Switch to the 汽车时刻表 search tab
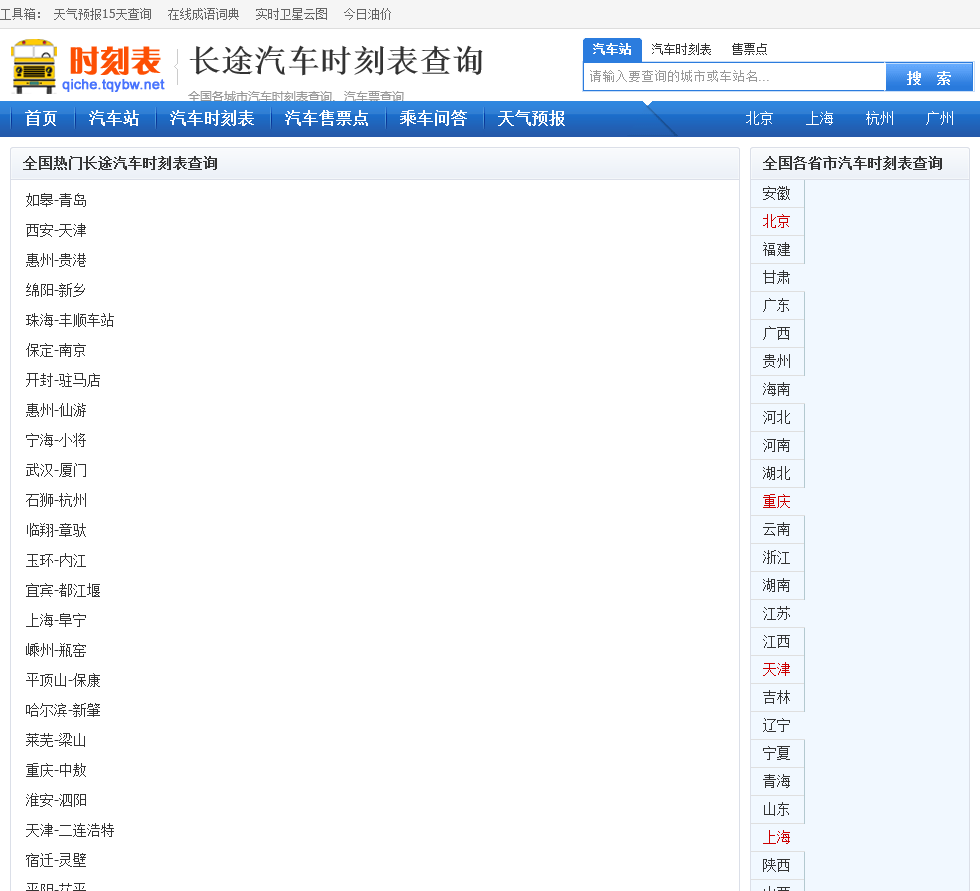980x891 pixels. click(x=681, y=49)
